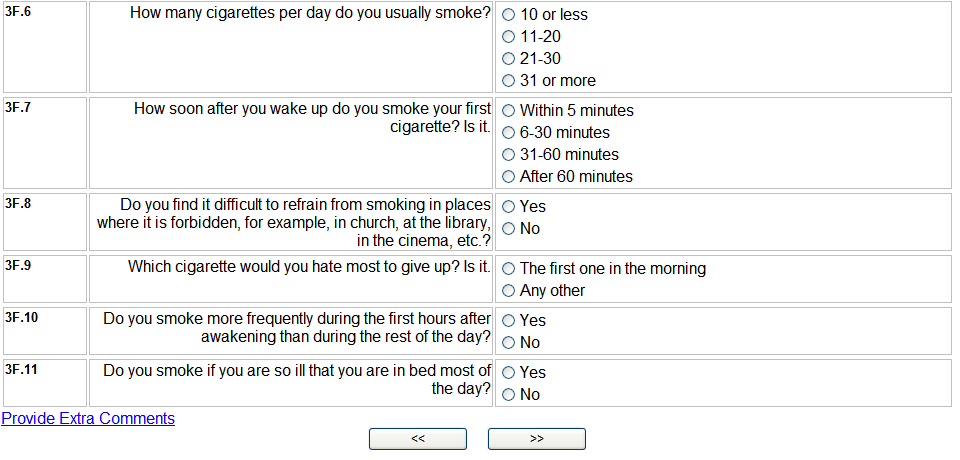
Task: Go to previous page with << button
Action: [x=418, y=439]
